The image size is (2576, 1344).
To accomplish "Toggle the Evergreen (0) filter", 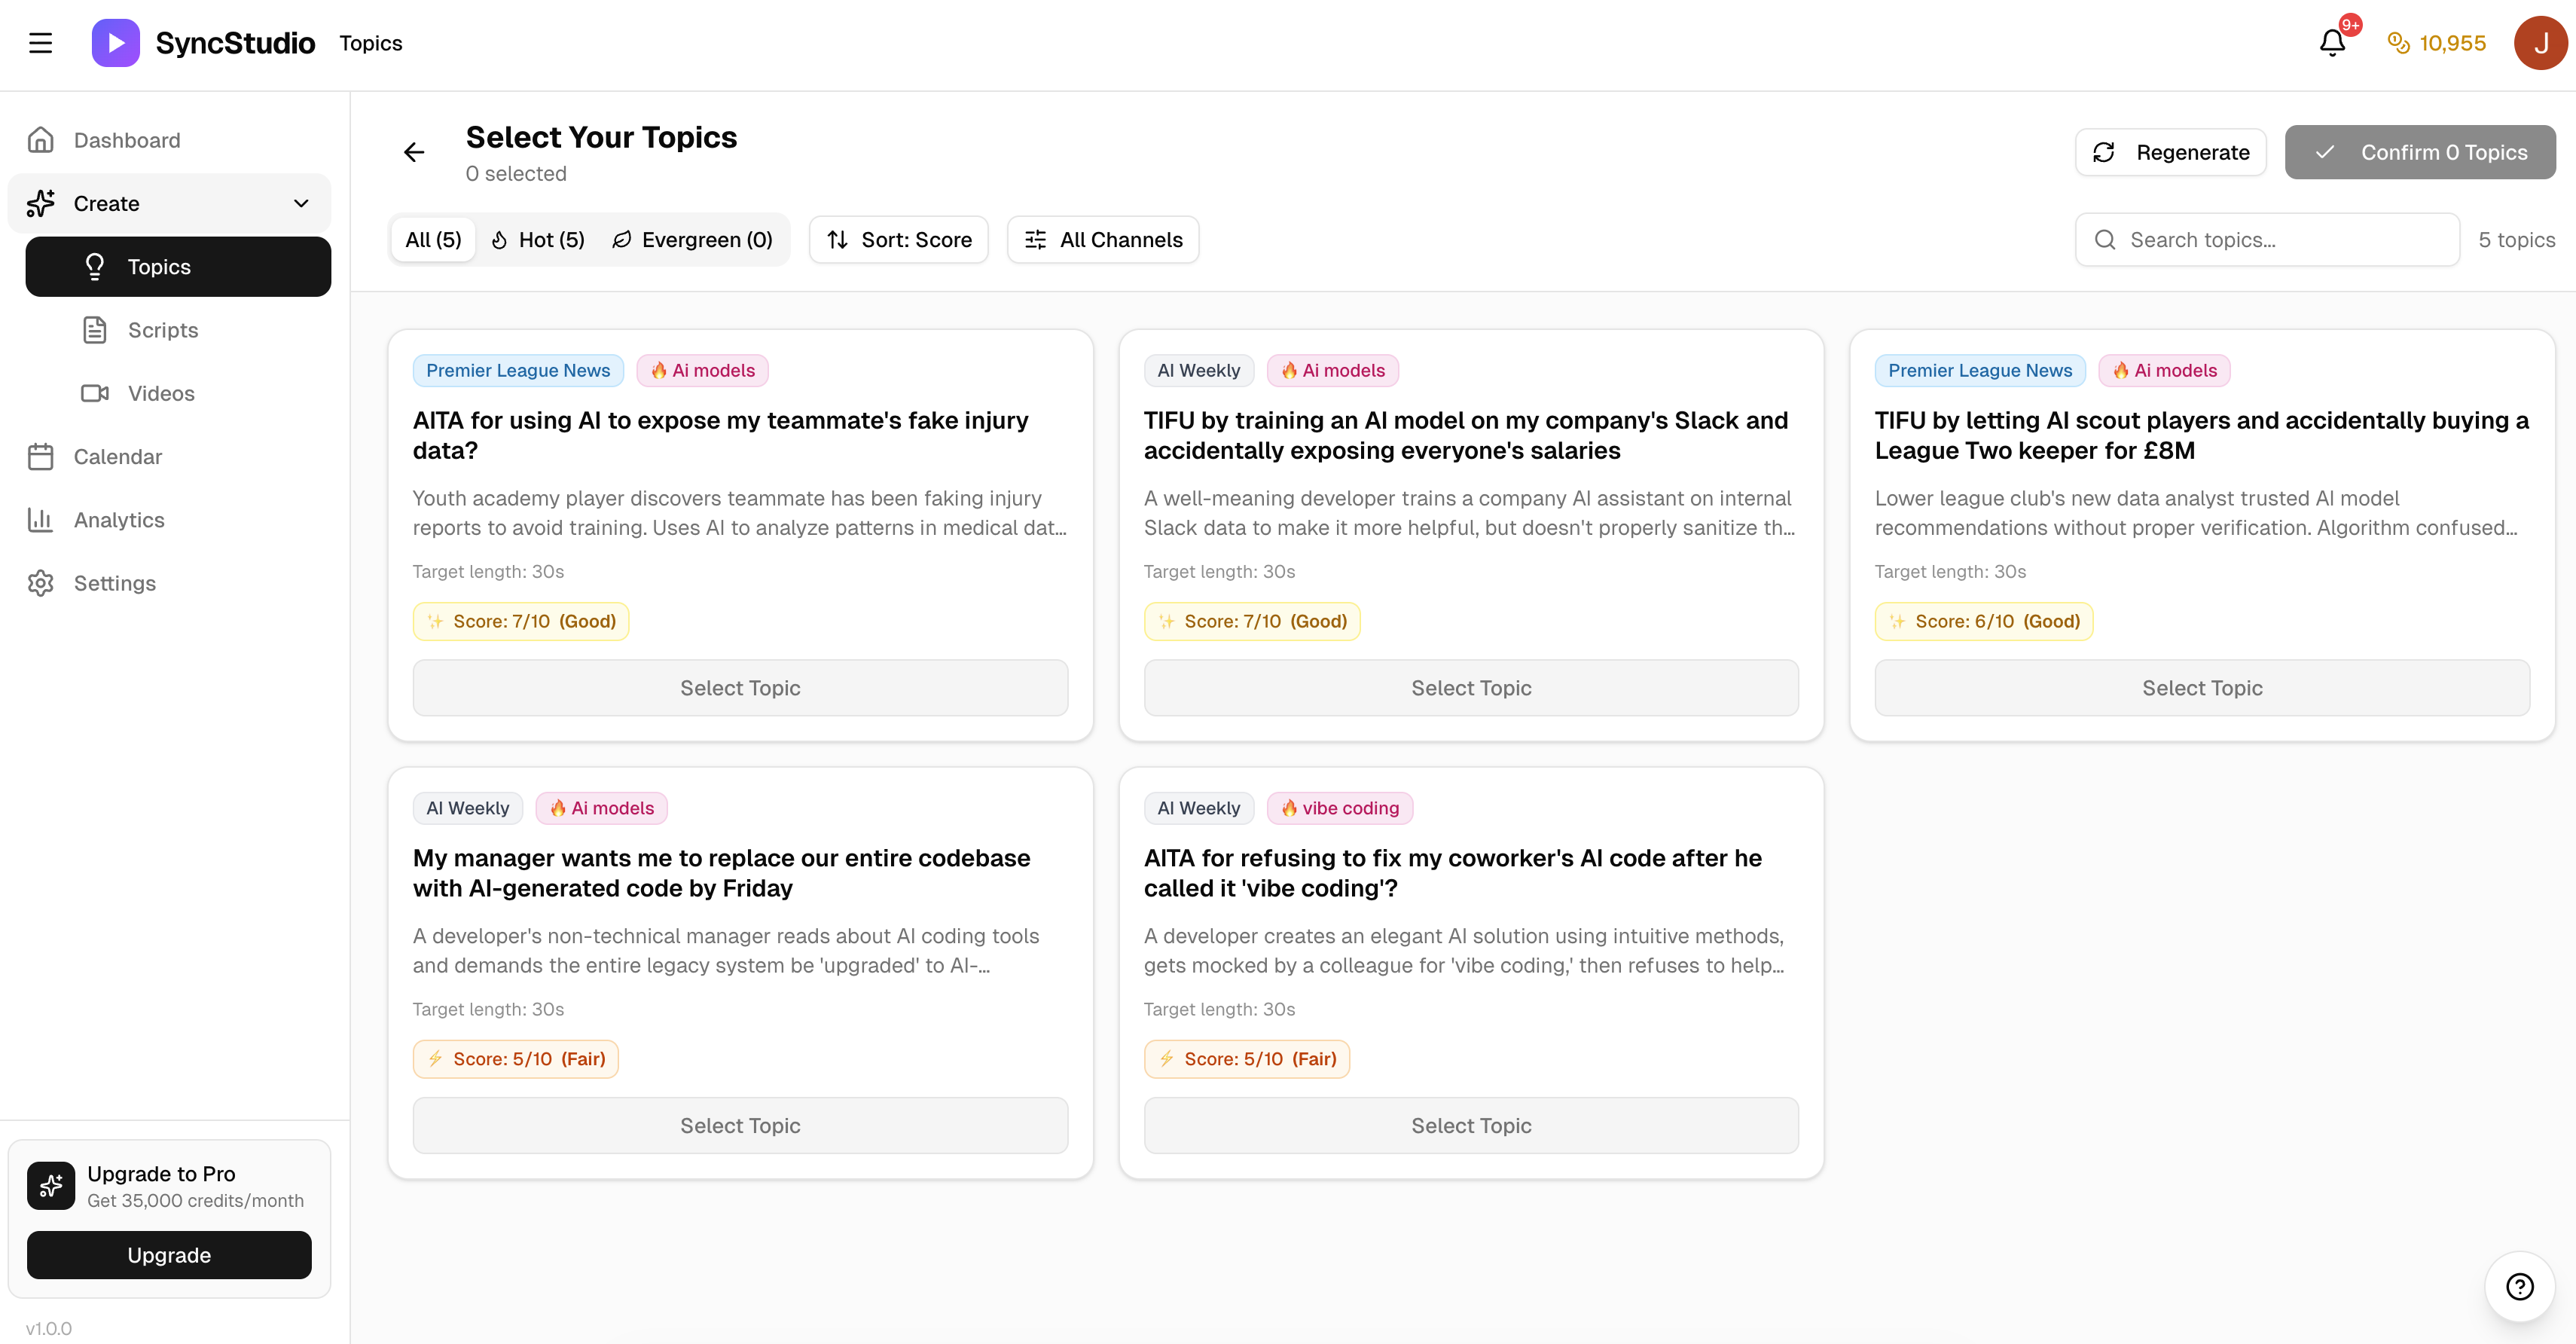I will click(x=692, y=239).
